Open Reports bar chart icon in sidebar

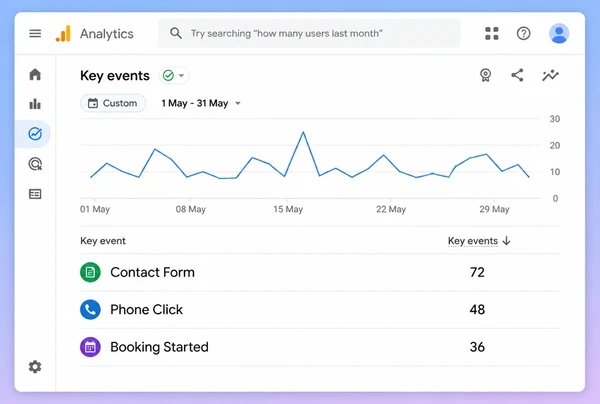[35, 104]
